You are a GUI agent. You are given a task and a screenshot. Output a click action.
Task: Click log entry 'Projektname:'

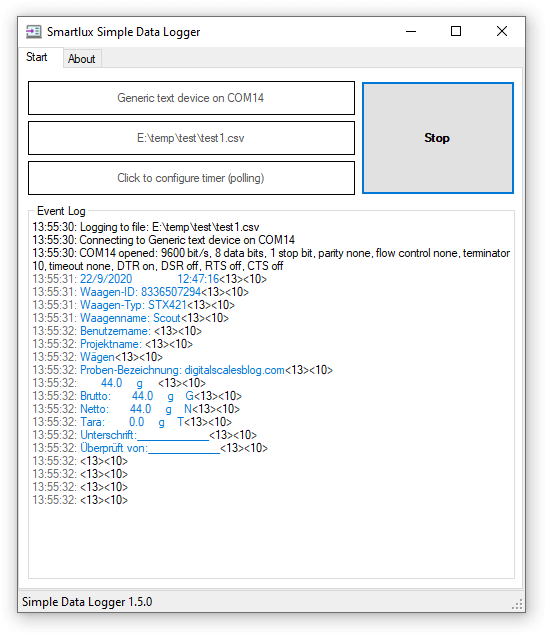point(113,344)
